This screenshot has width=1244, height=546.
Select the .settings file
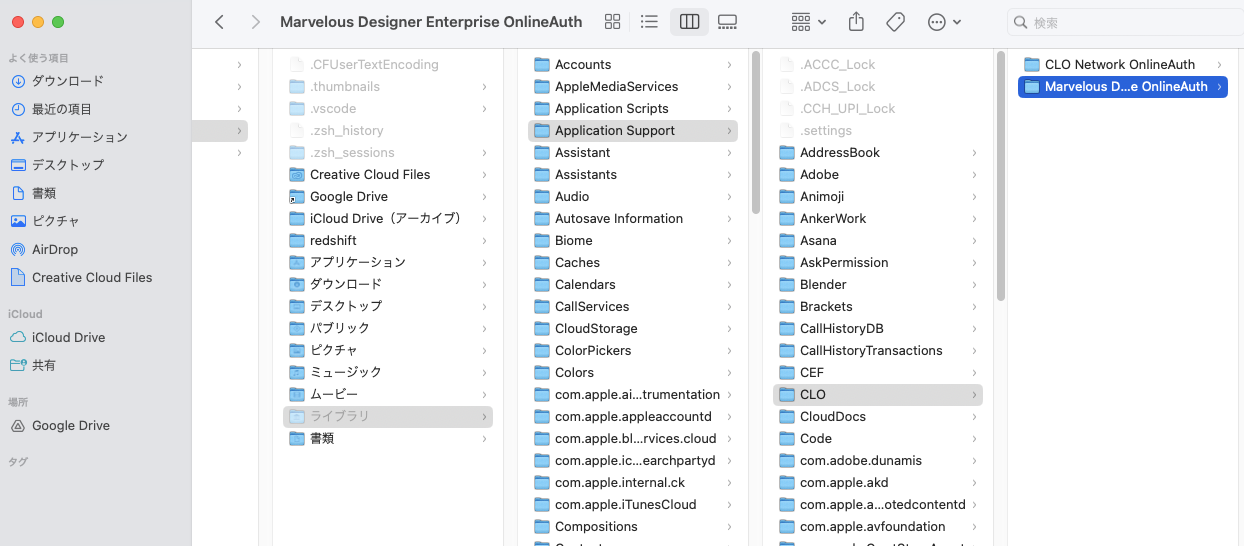878,130
